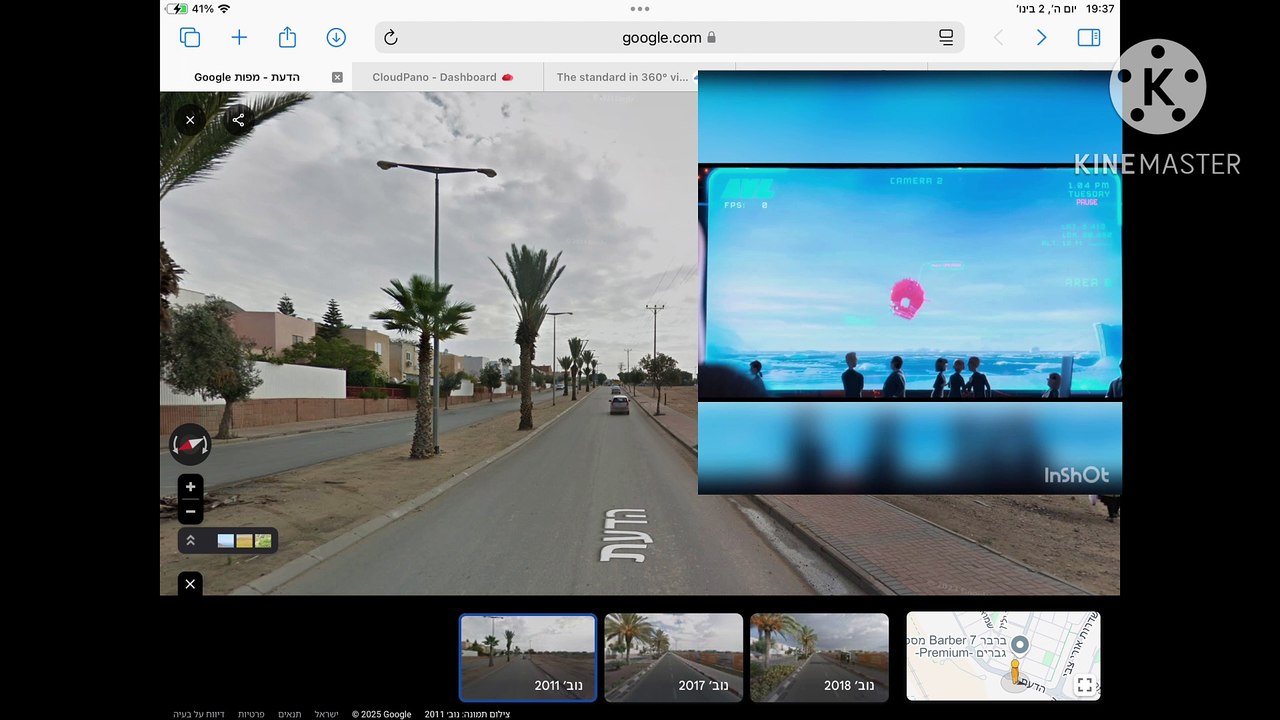Share this Street View location
This screenshot has height=720, width=1280.
[238, 120]
